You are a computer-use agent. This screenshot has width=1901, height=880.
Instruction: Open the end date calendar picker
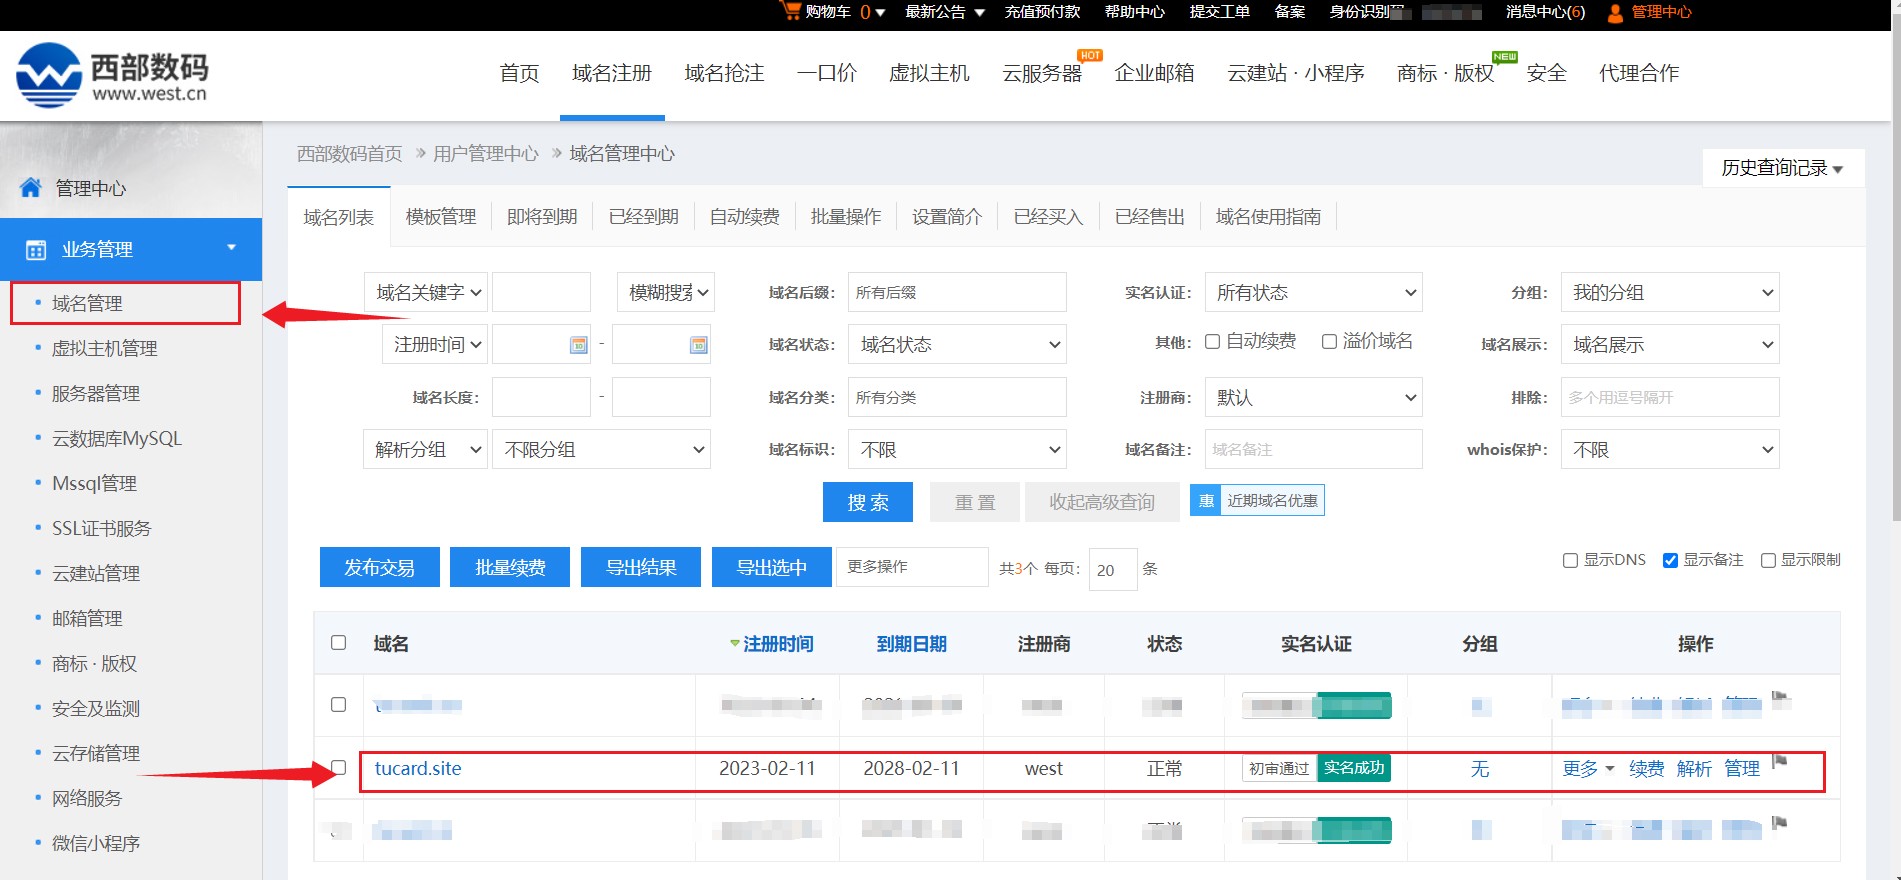[x=698, y=345]
